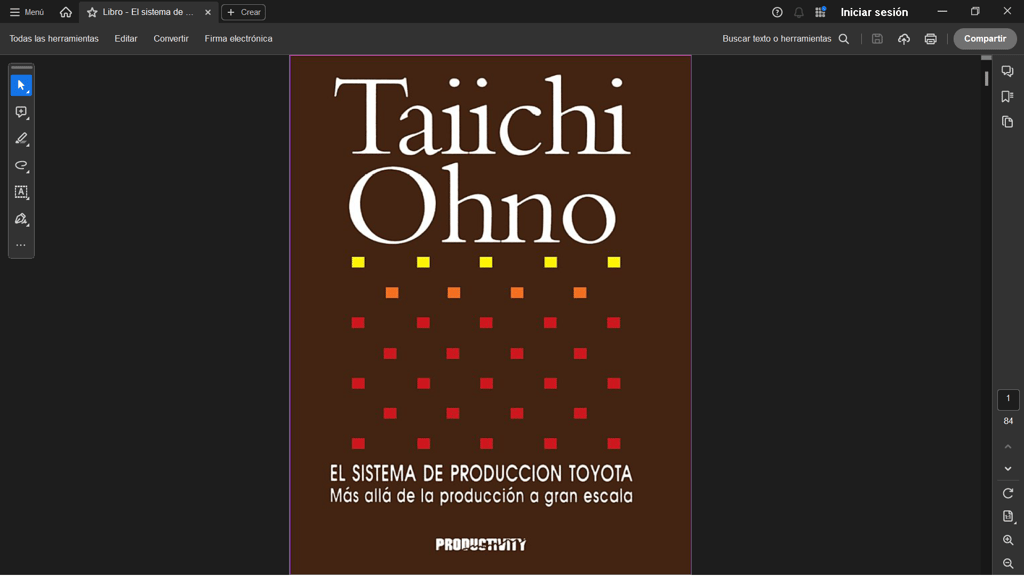Image resolution: width=1024 pixels, height=576 pixels.
Task: Zoom out with the magnifier minus
Action: click(1008, 563)
